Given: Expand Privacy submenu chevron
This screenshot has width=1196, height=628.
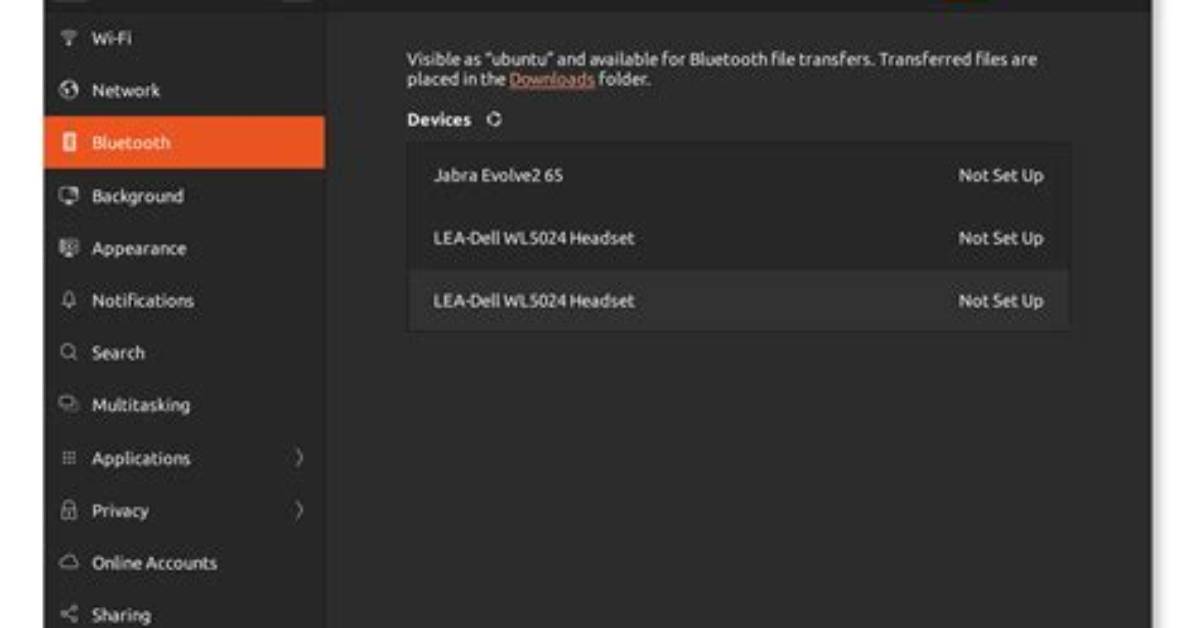Looking at the screenshot, I should pos(299,510).
